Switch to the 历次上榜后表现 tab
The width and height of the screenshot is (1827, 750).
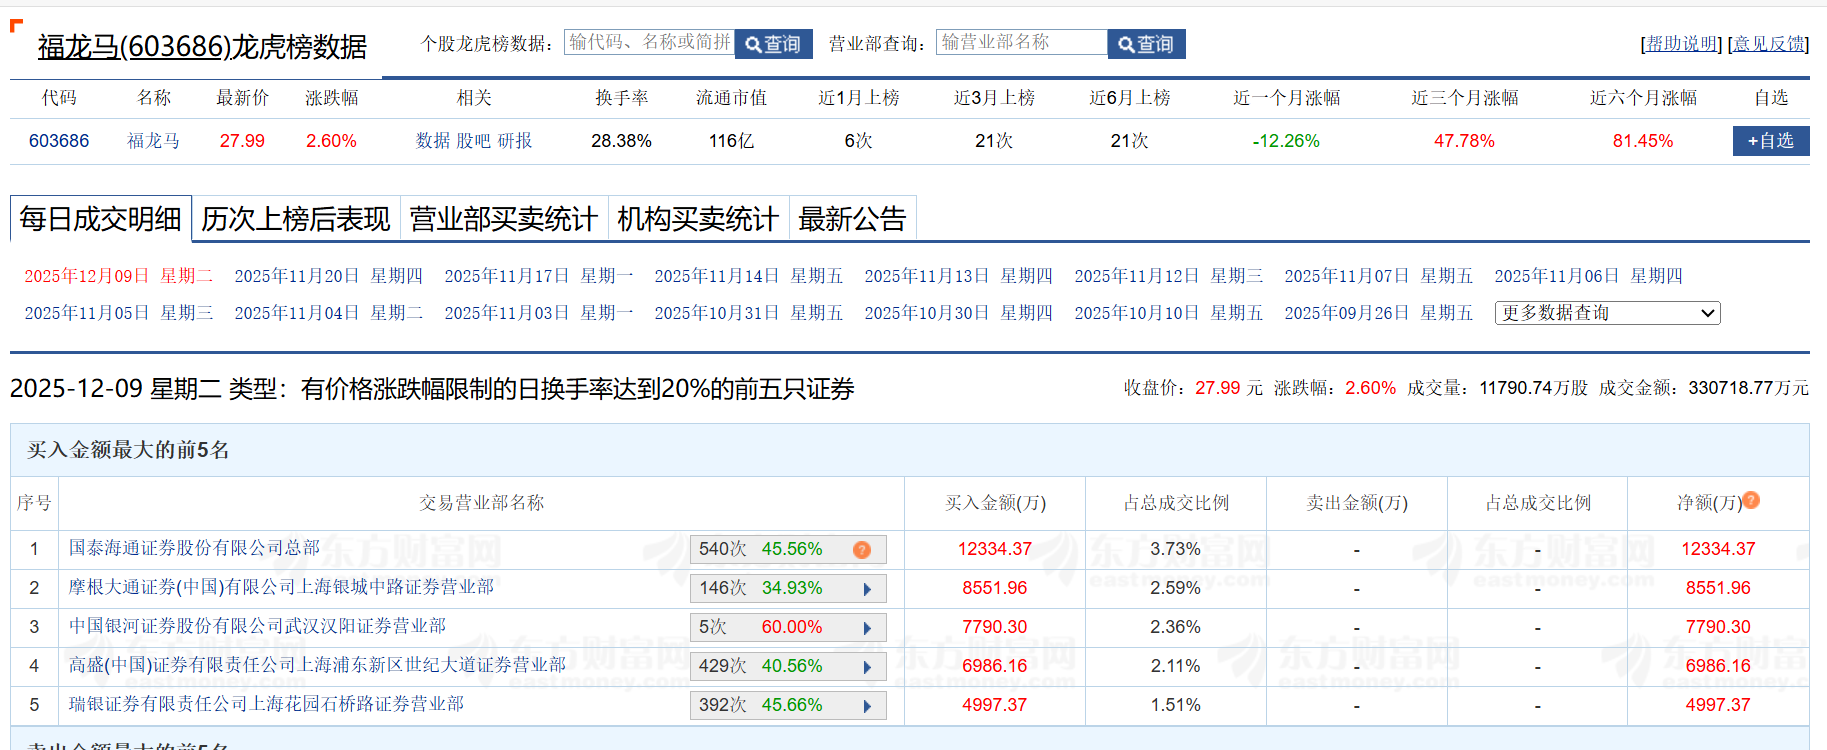(296, 219)
